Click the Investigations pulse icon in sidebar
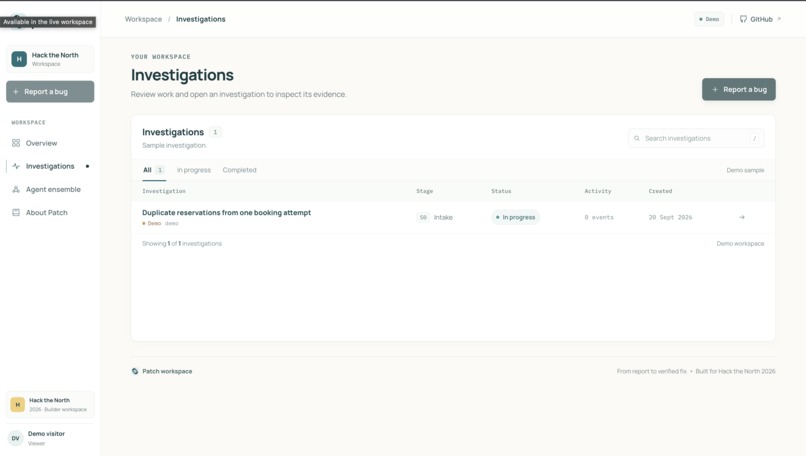This screenshot has height=456, width=806. pos(16,166)
